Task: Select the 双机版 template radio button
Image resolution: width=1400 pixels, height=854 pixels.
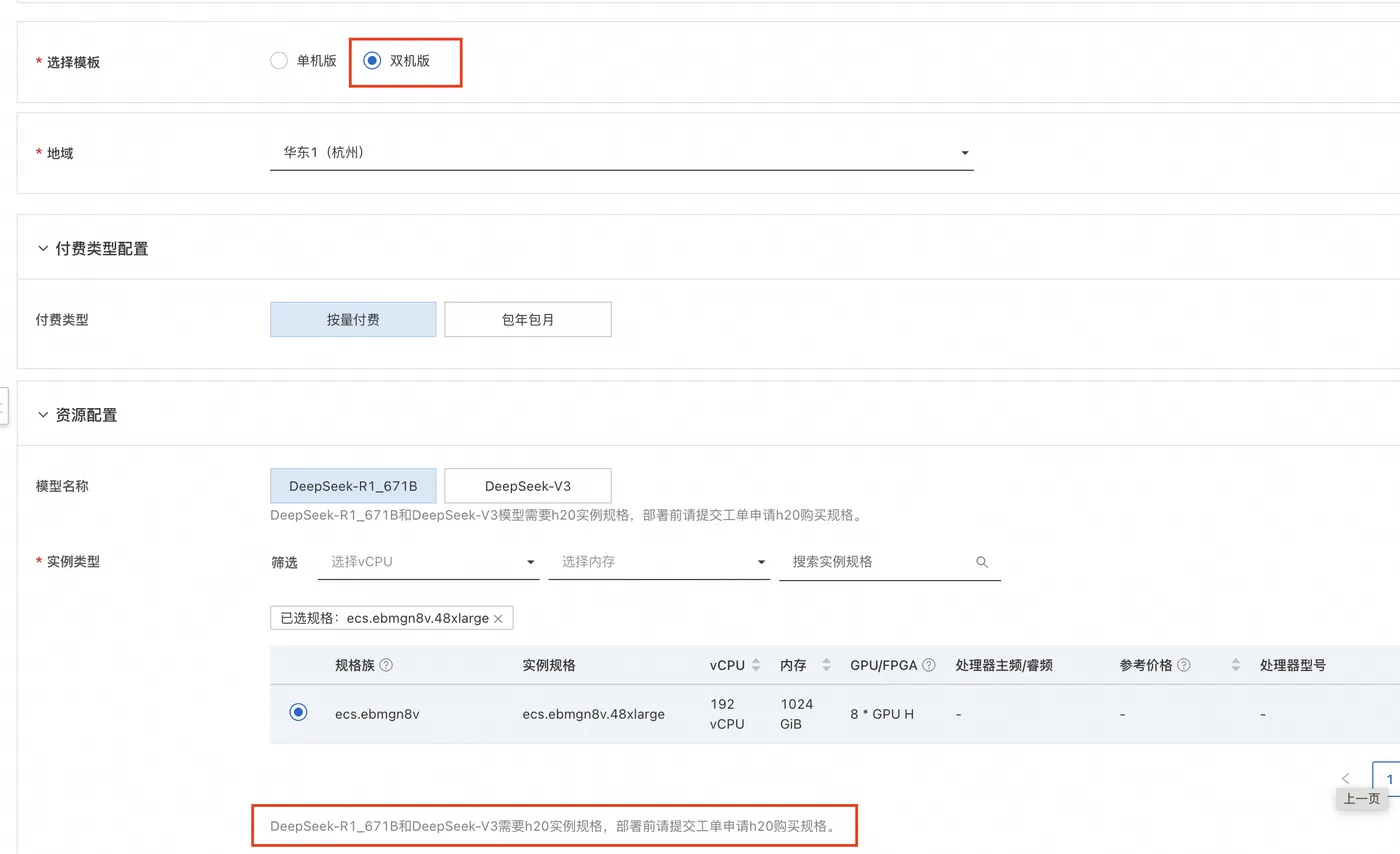Action: click(x=372, y=61)
